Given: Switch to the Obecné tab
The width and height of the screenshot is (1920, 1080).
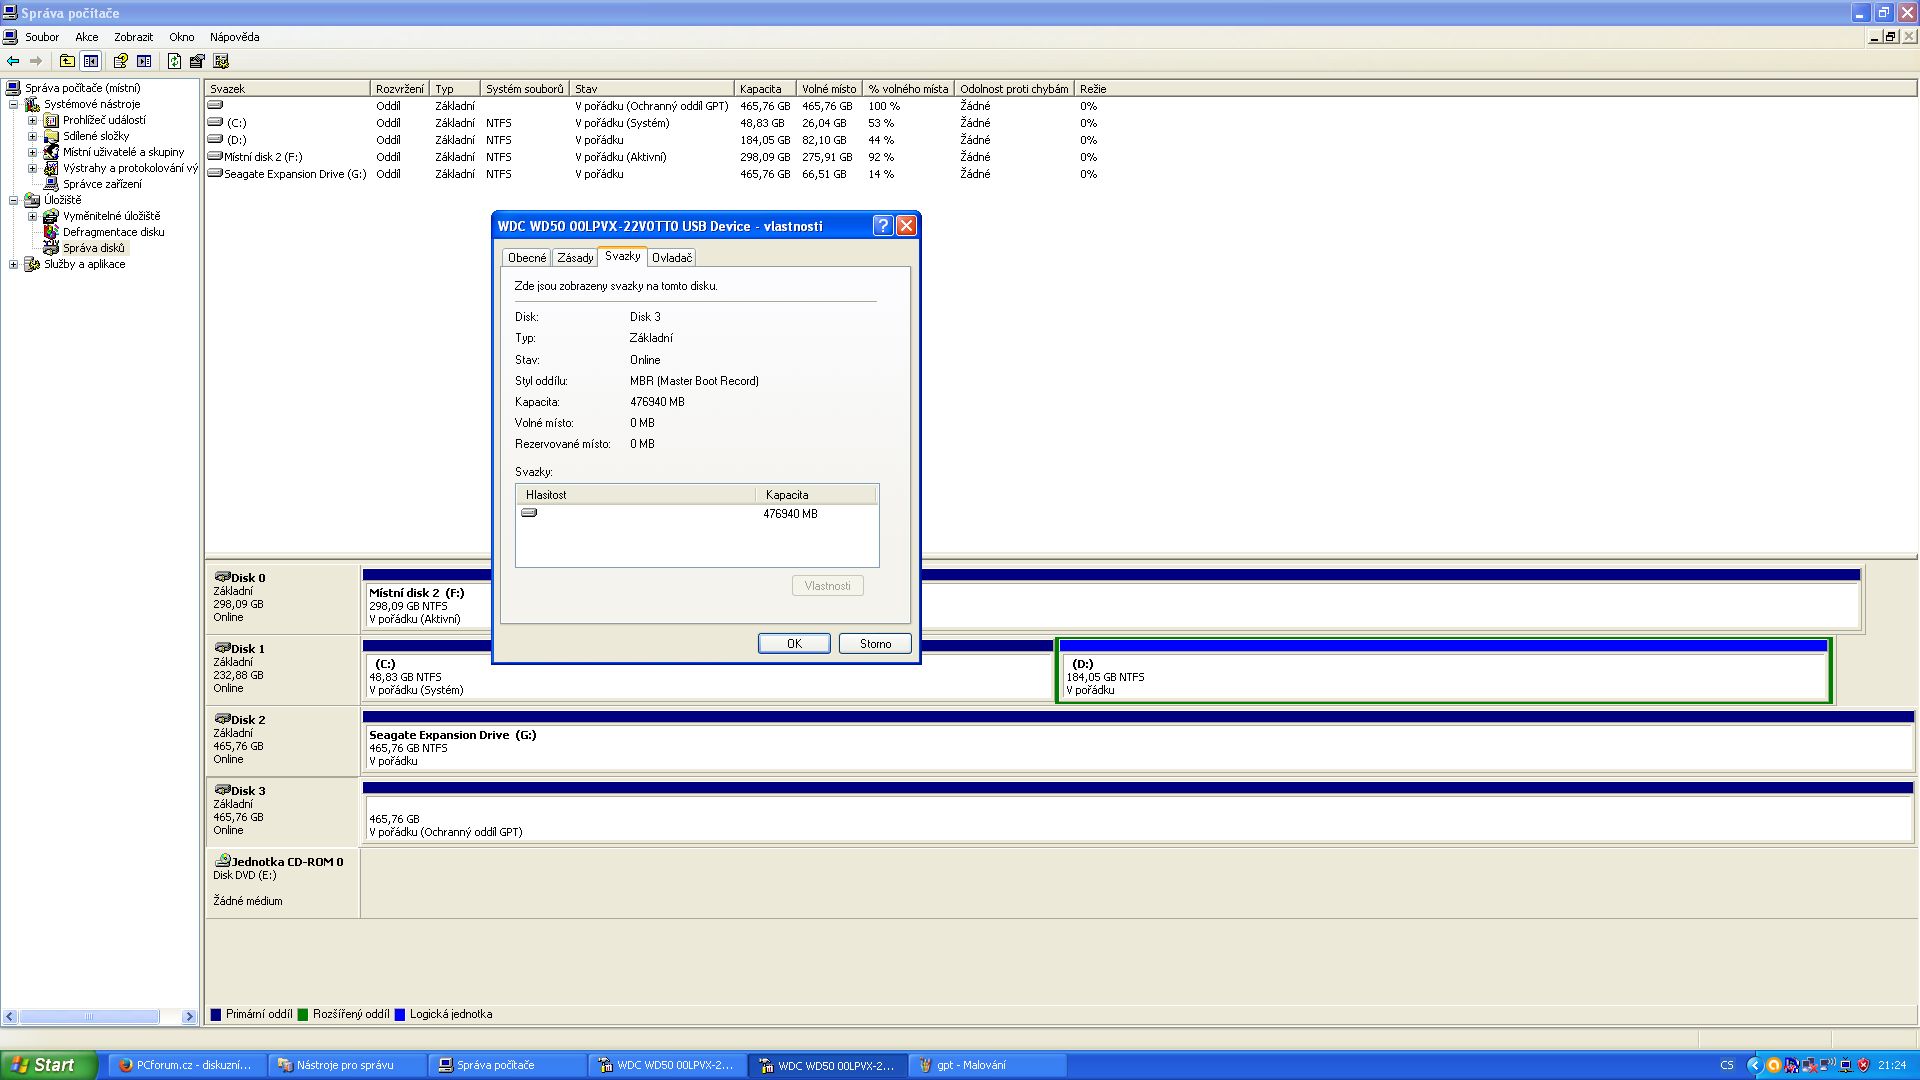Looking at the screenshot, I should click(x=527, y=258).
